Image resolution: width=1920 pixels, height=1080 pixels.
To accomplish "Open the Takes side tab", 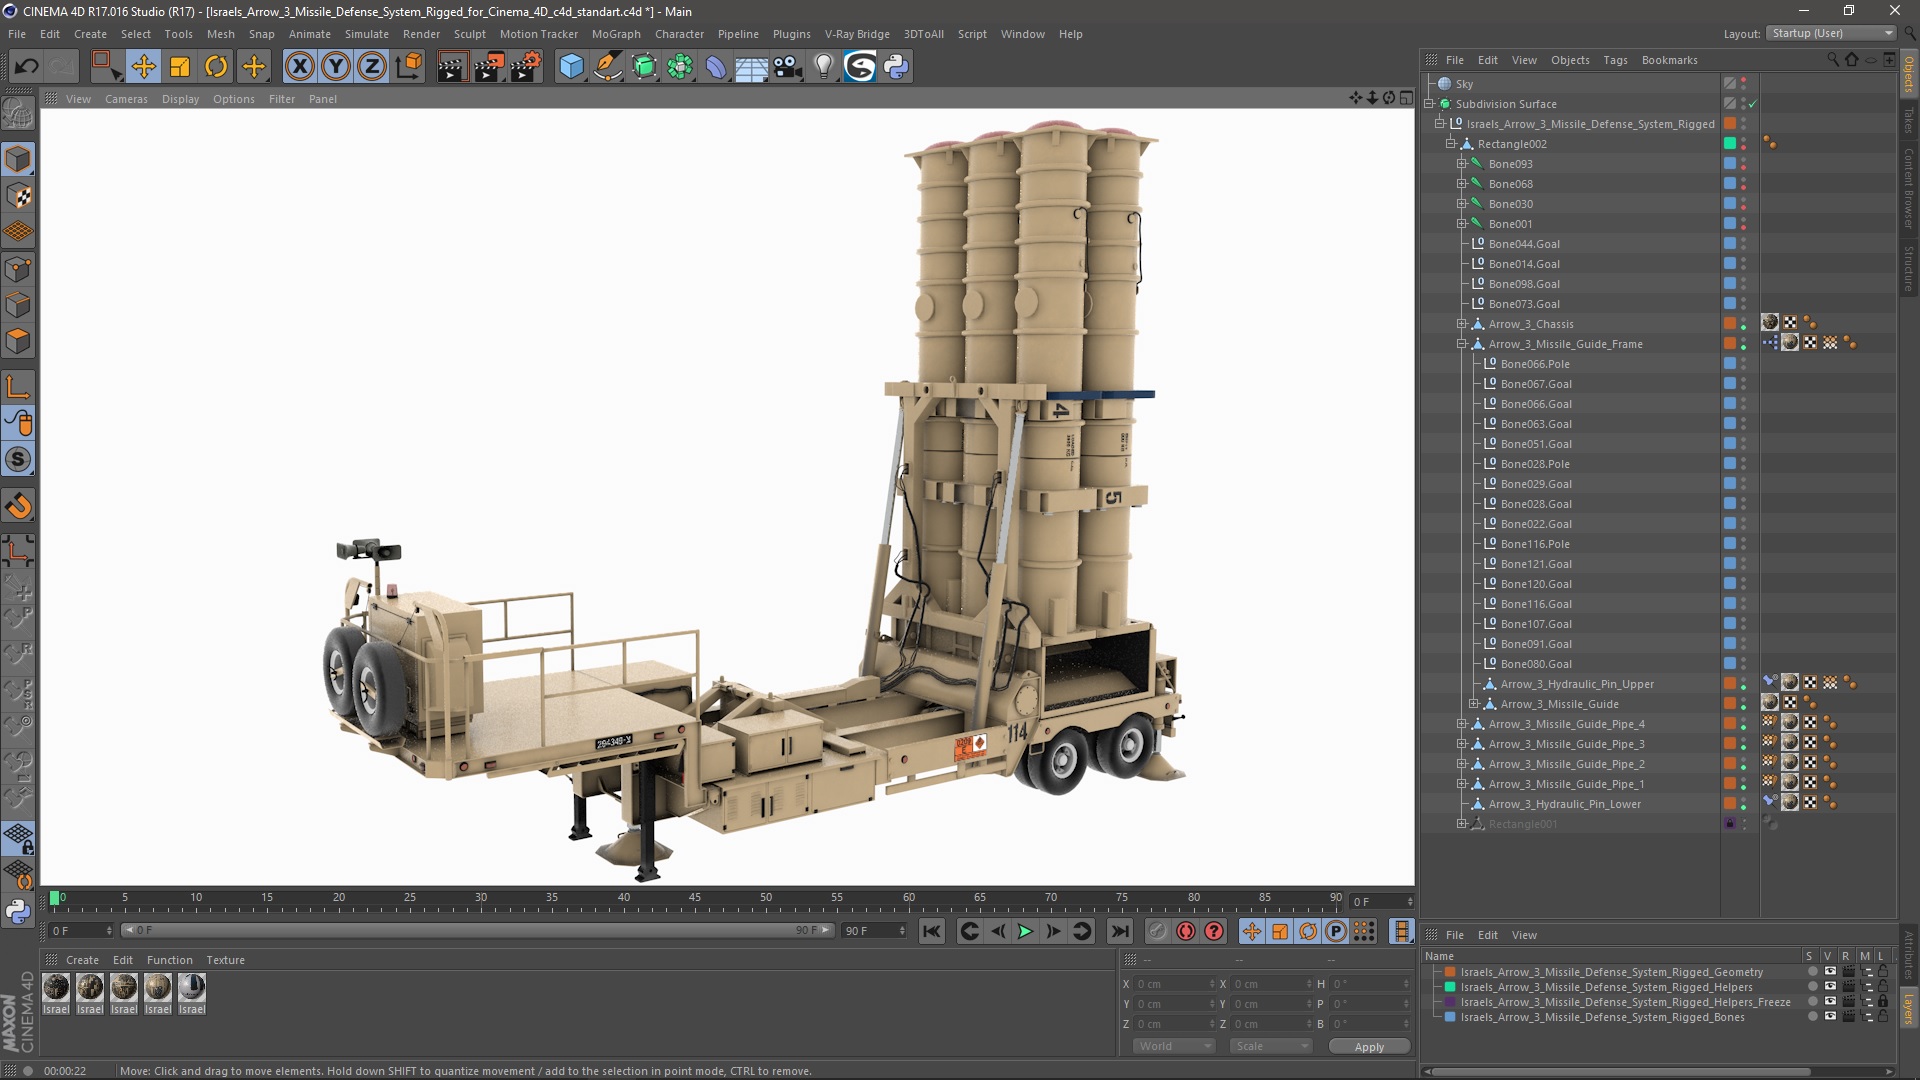I will click(x=1909, y=120).
